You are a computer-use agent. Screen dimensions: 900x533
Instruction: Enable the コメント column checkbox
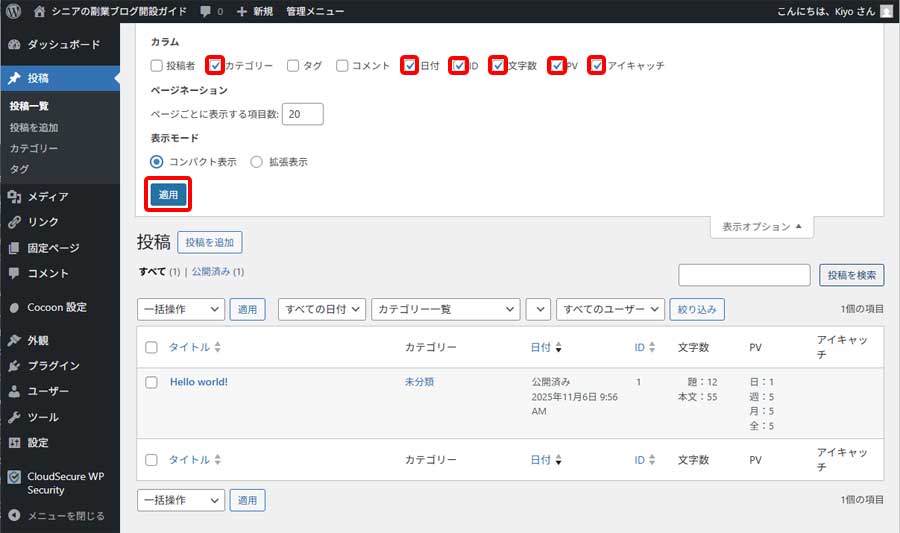342,65
